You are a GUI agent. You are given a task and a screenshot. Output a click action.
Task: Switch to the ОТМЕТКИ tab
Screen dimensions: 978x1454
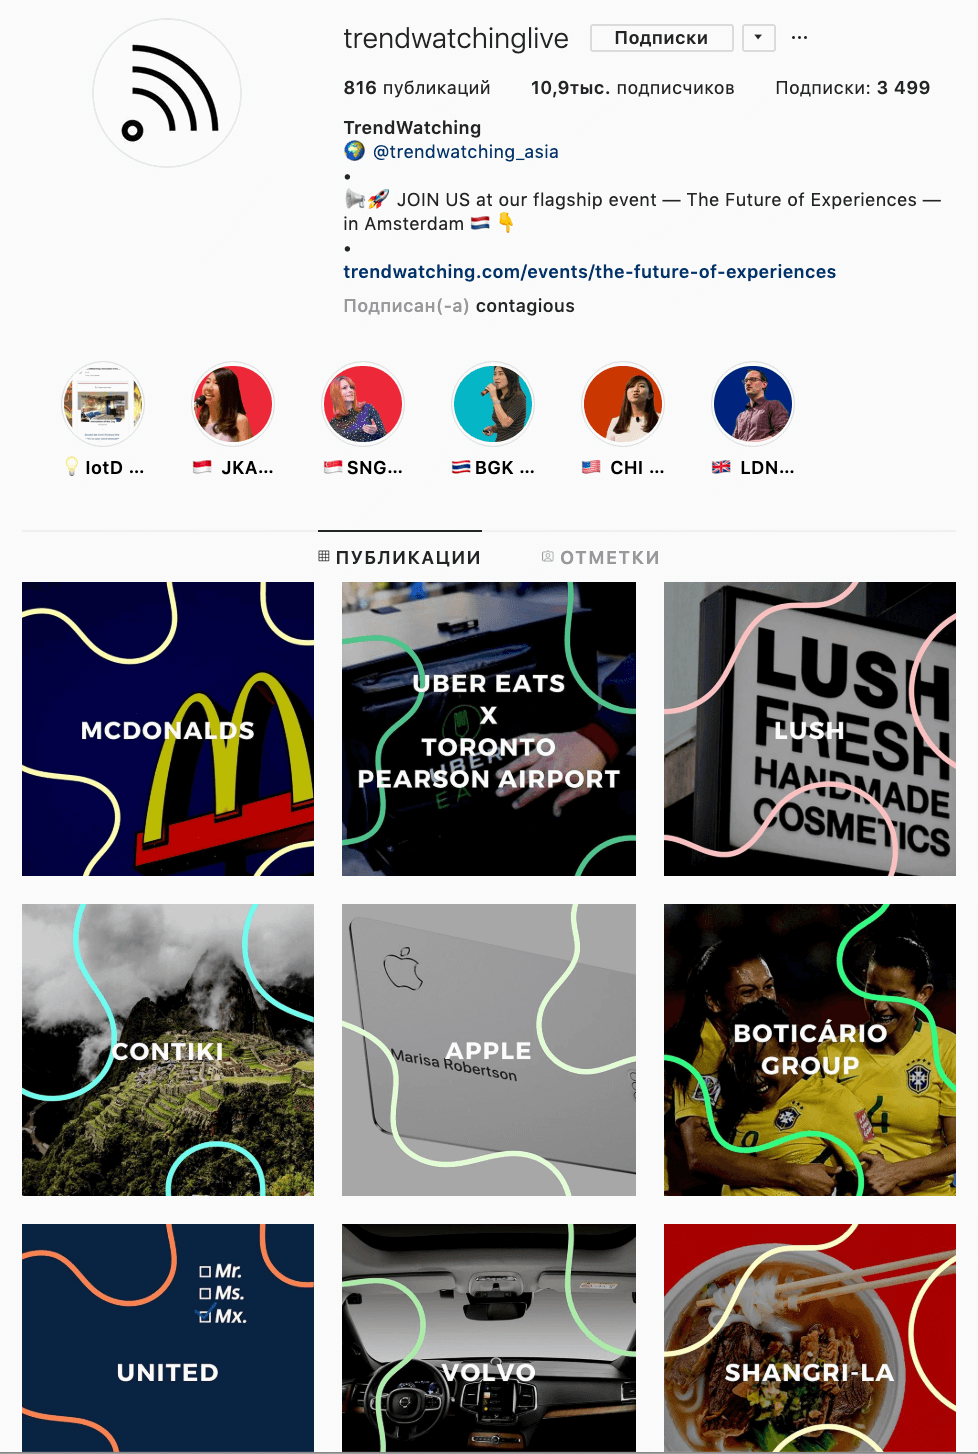click(600, 557)
